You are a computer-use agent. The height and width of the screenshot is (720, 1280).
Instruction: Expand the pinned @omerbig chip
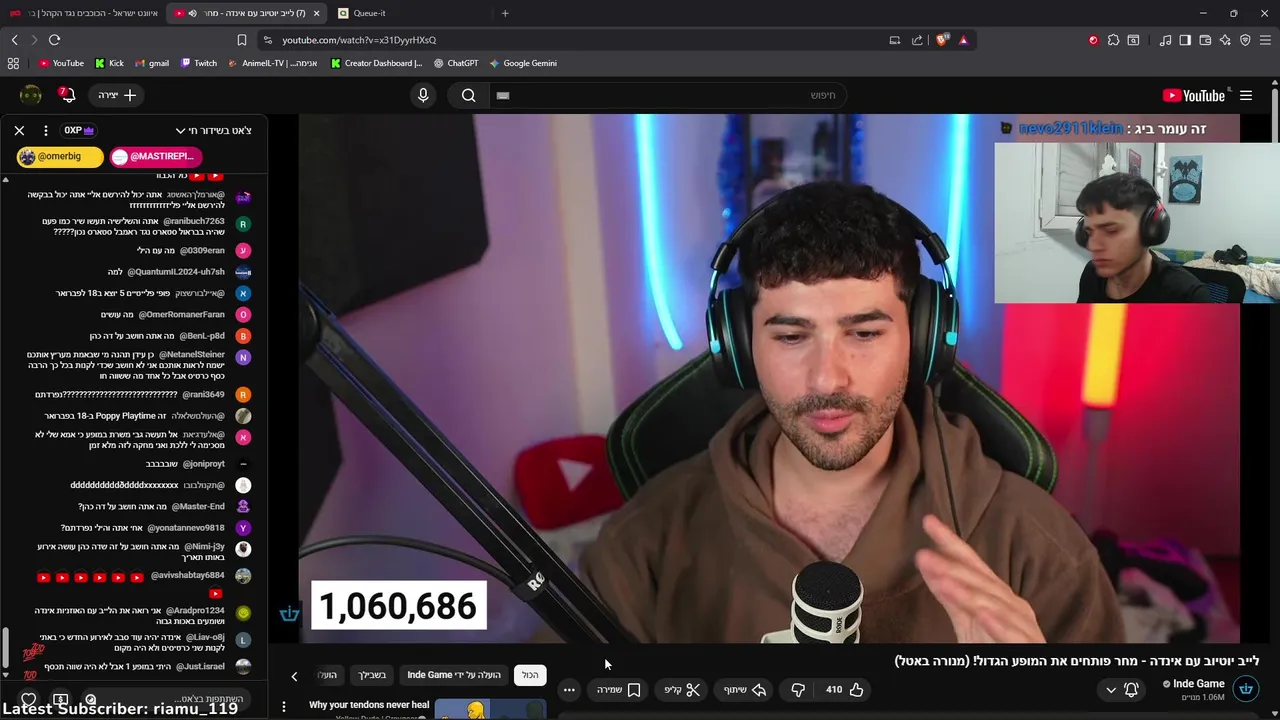click(x=60, y=156)
